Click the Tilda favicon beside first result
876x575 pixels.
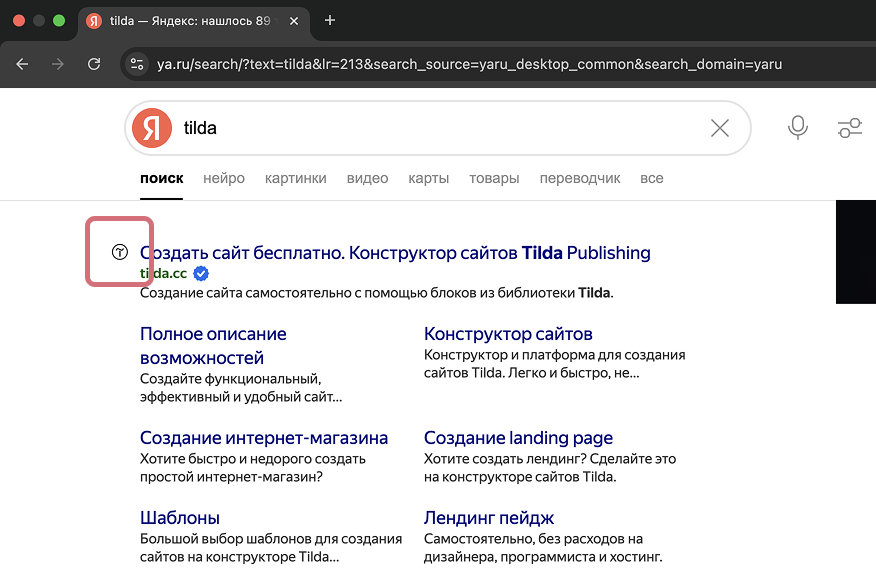120,252
